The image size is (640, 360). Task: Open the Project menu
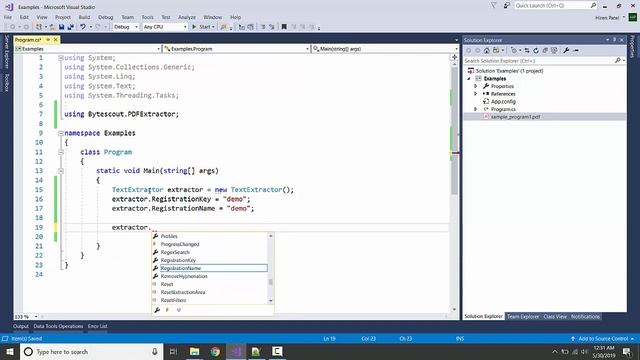click(x=63, y=17)
